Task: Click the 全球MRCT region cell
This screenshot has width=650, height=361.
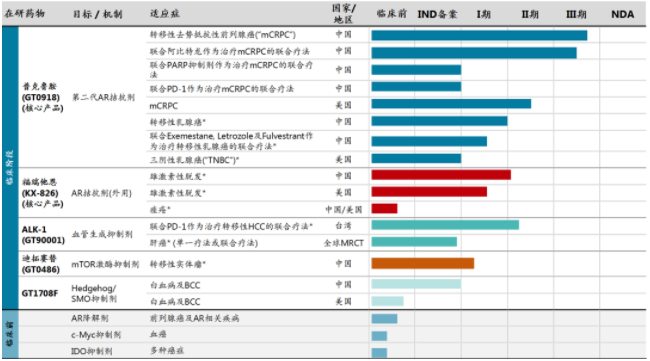Action: 344,243
